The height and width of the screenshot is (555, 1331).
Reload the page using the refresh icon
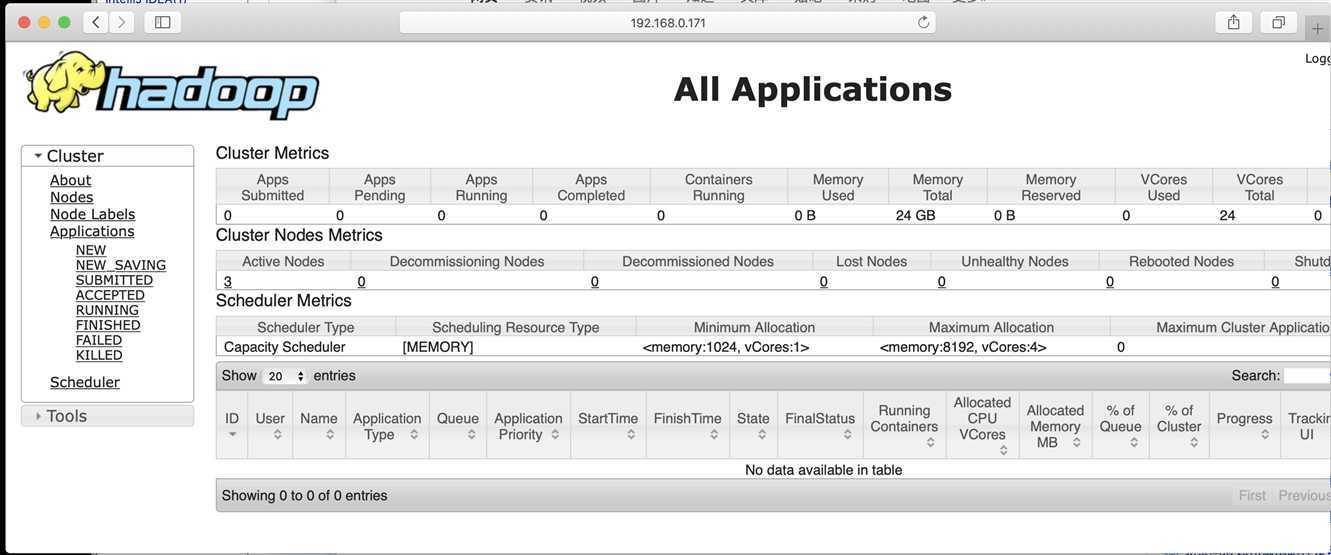click(923, 22)
